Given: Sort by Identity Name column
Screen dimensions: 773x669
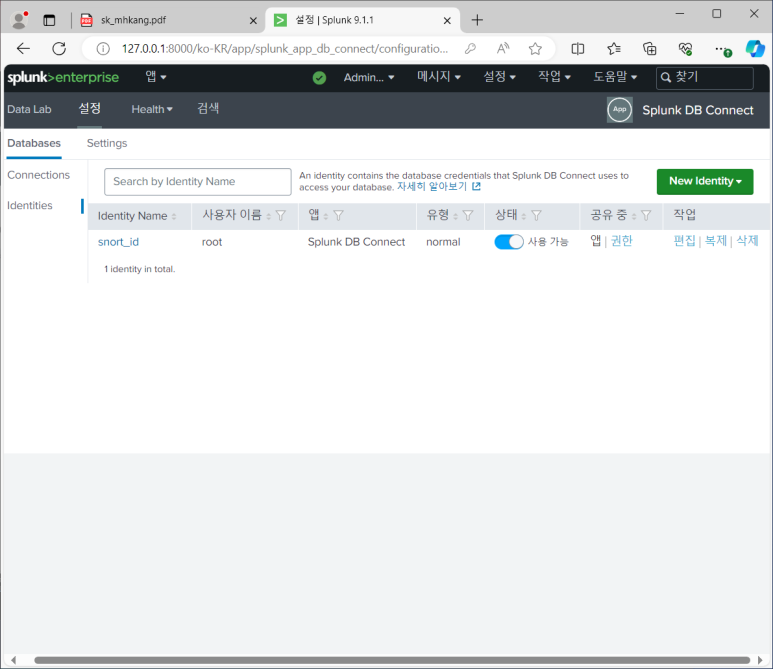Looking at the screenshot, I should (174, 216).
